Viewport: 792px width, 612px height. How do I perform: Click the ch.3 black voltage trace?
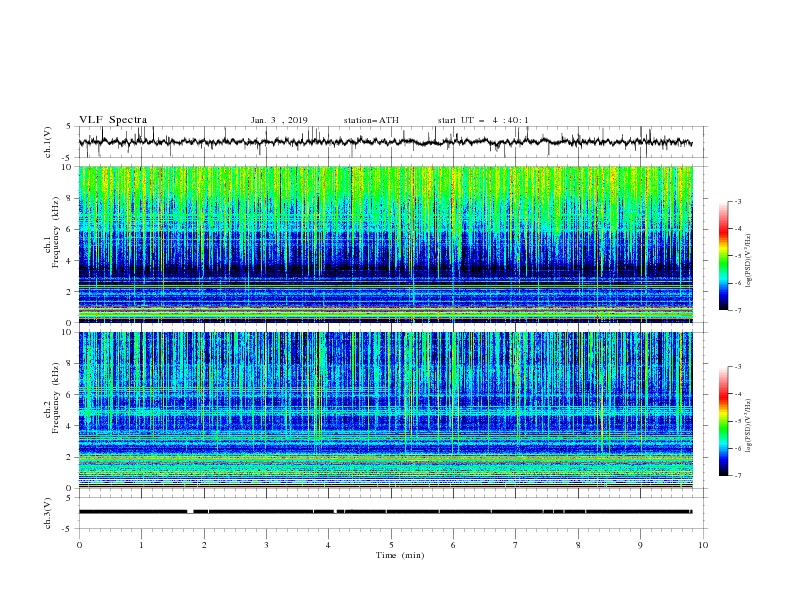tap(385, 512)
